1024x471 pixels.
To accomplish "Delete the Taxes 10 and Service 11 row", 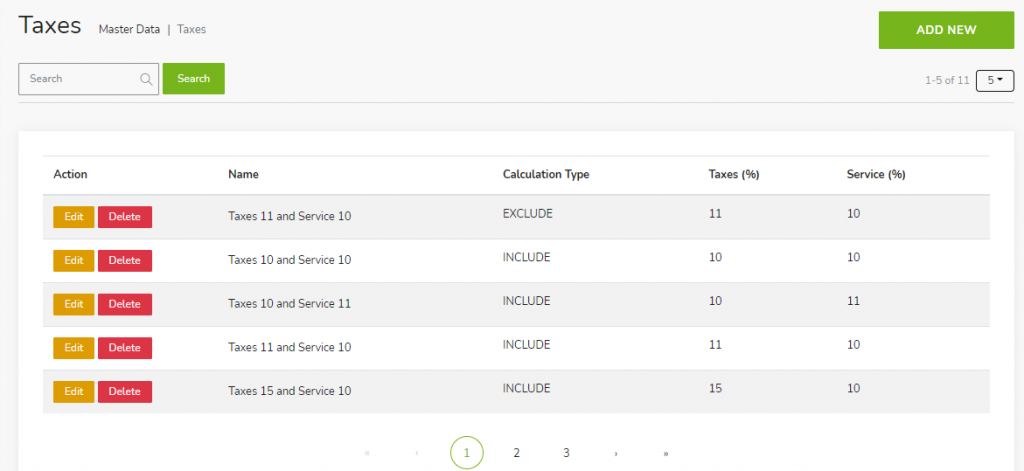I will (x=125, y=304).
